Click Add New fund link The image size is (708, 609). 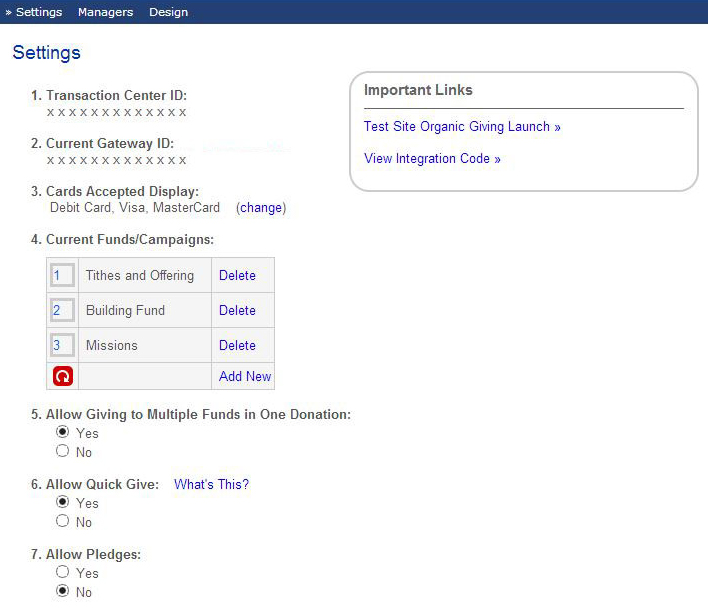tap(245, 376)
